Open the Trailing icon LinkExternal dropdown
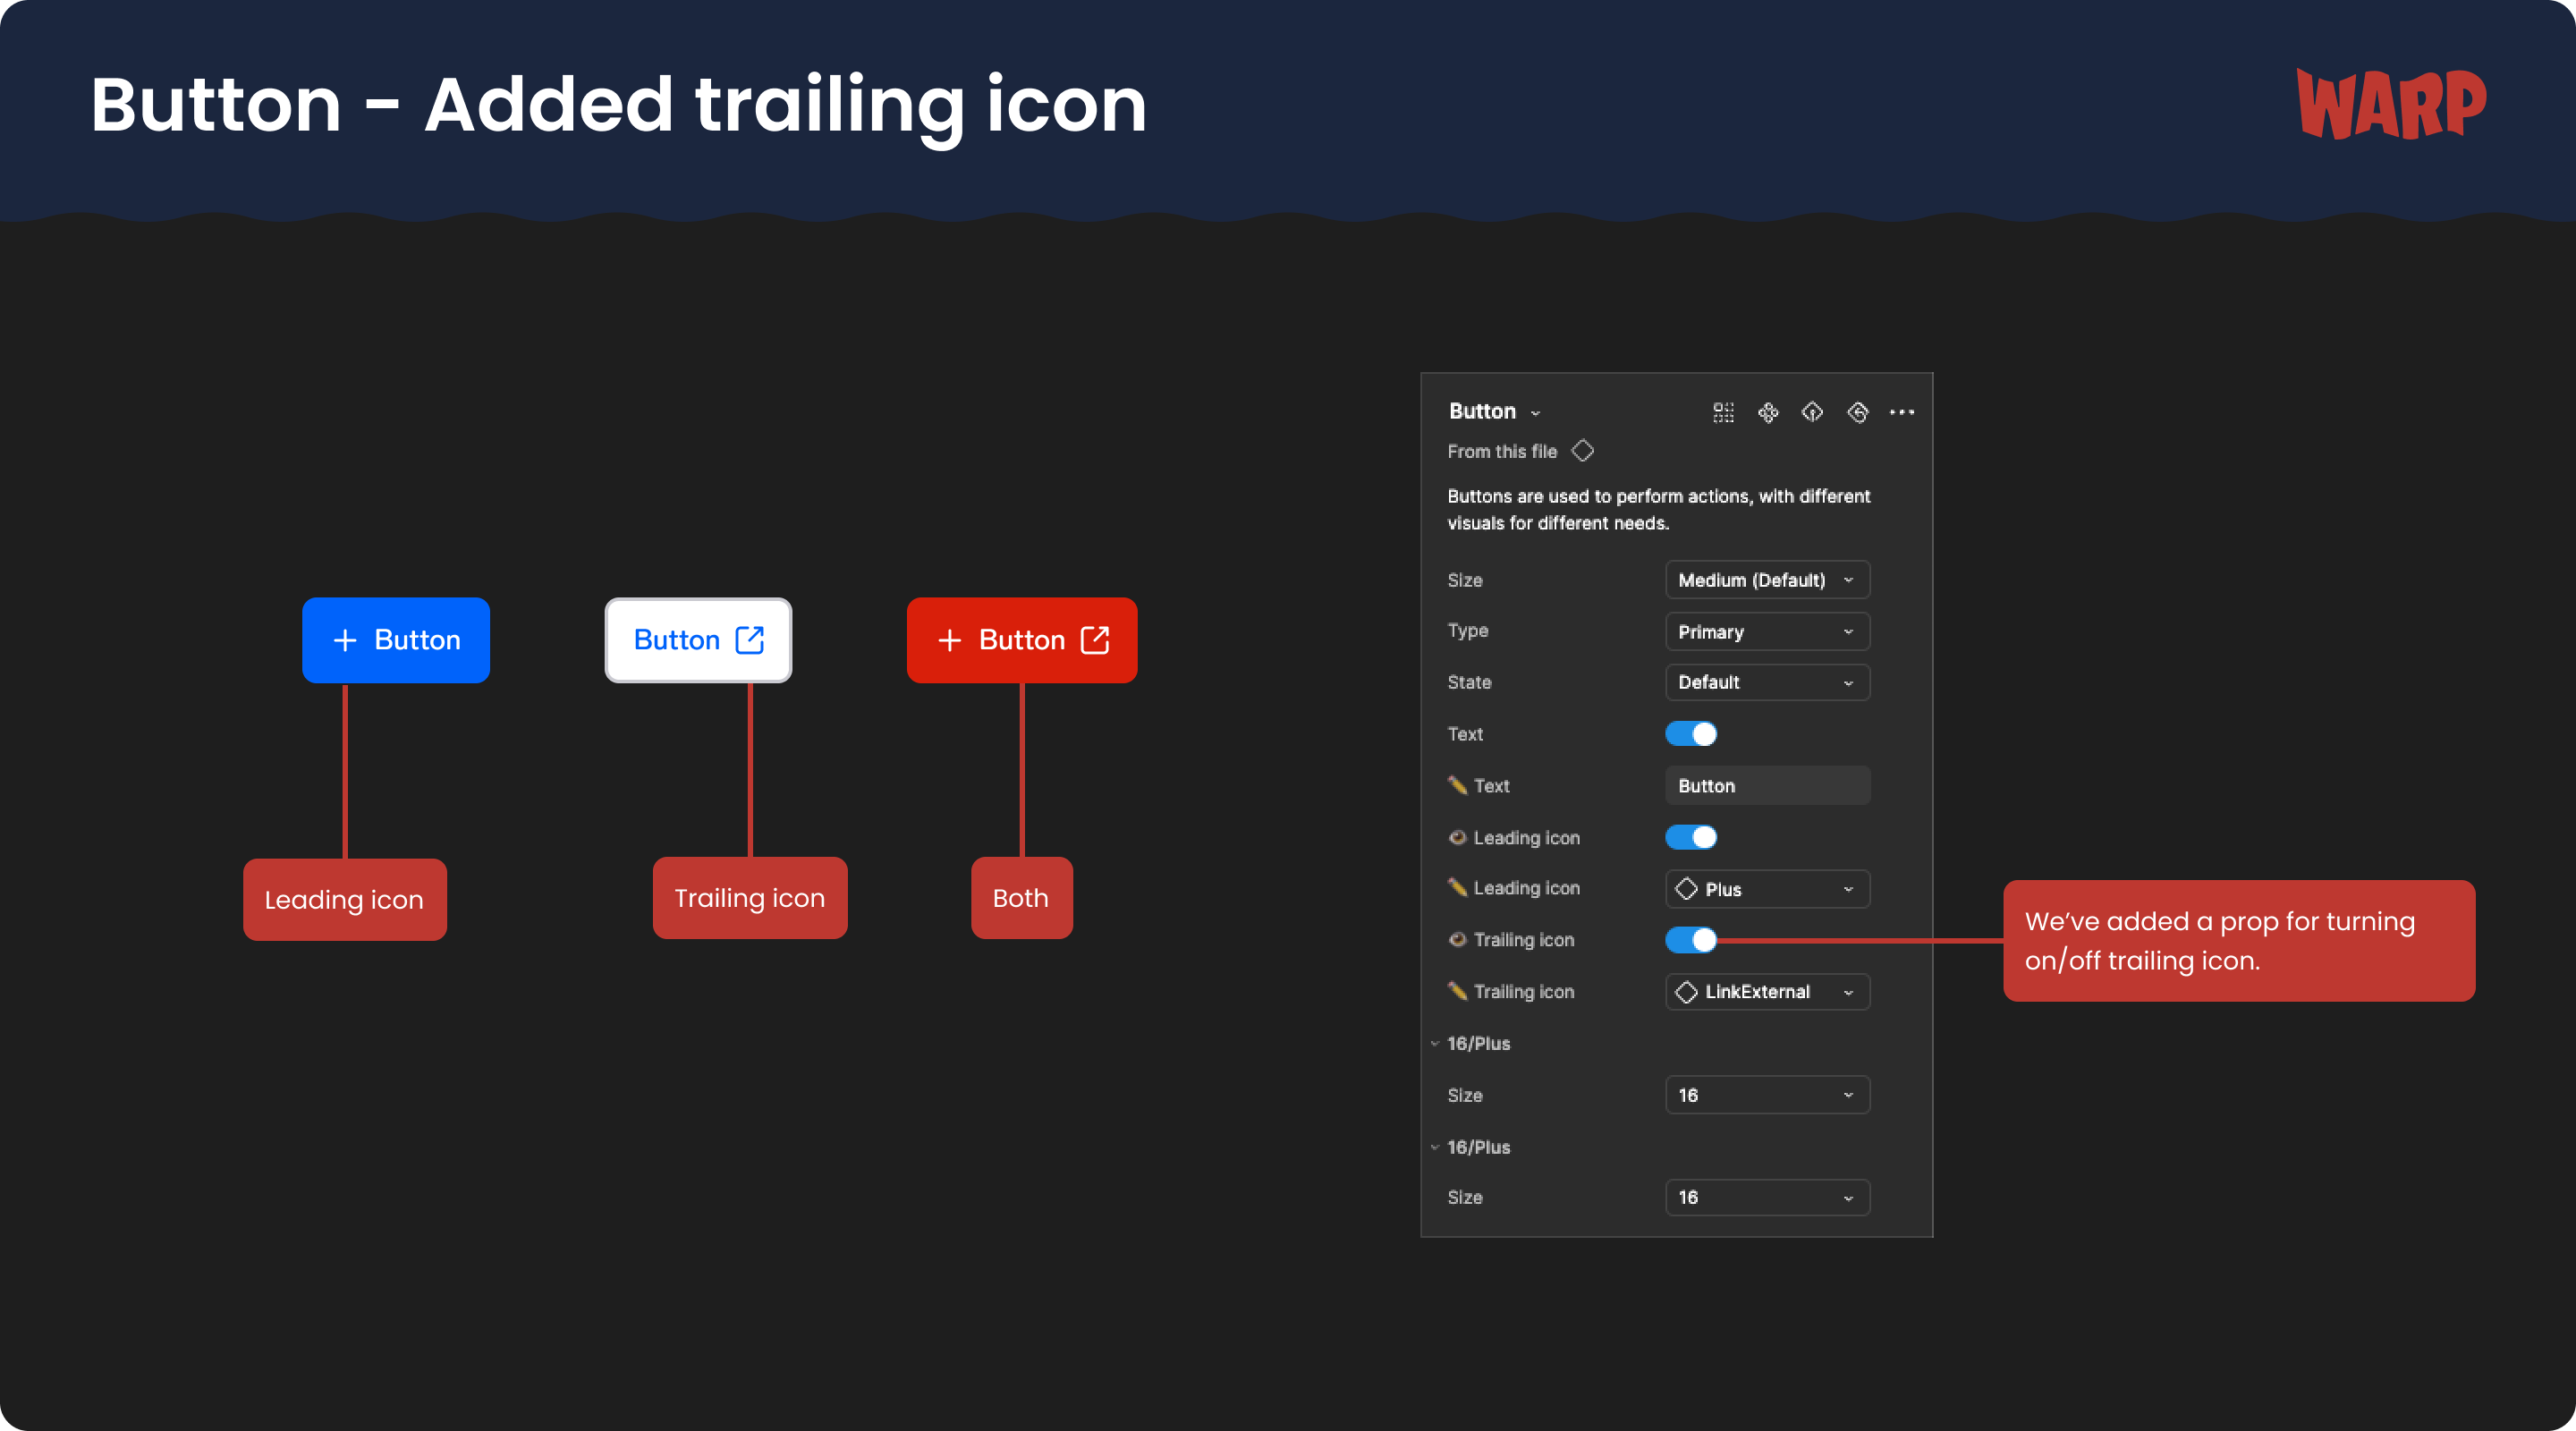 coord(1767,992)
